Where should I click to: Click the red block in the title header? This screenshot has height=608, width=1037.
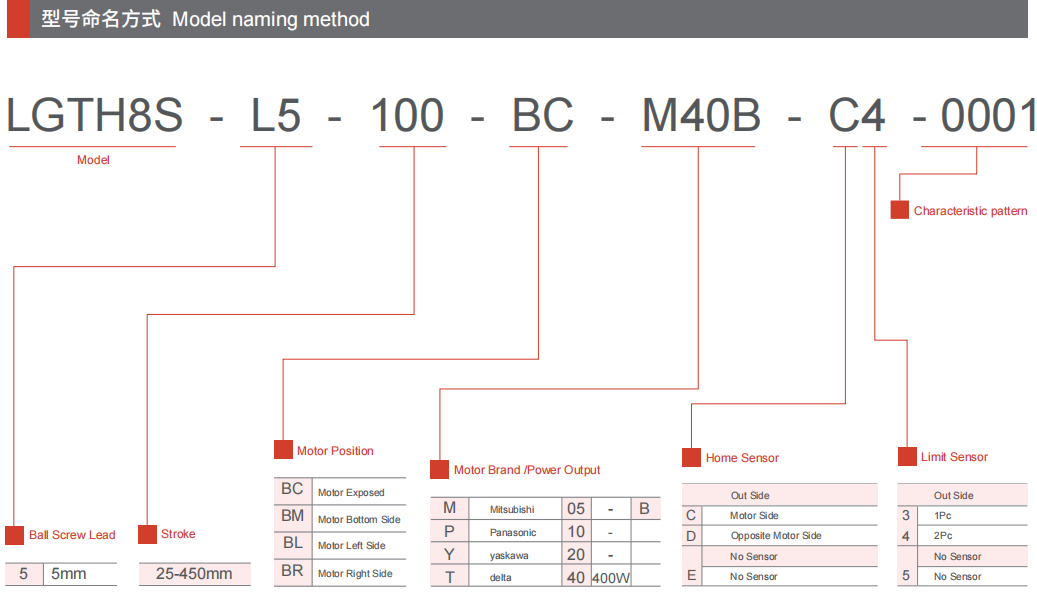tap(18, 19)
